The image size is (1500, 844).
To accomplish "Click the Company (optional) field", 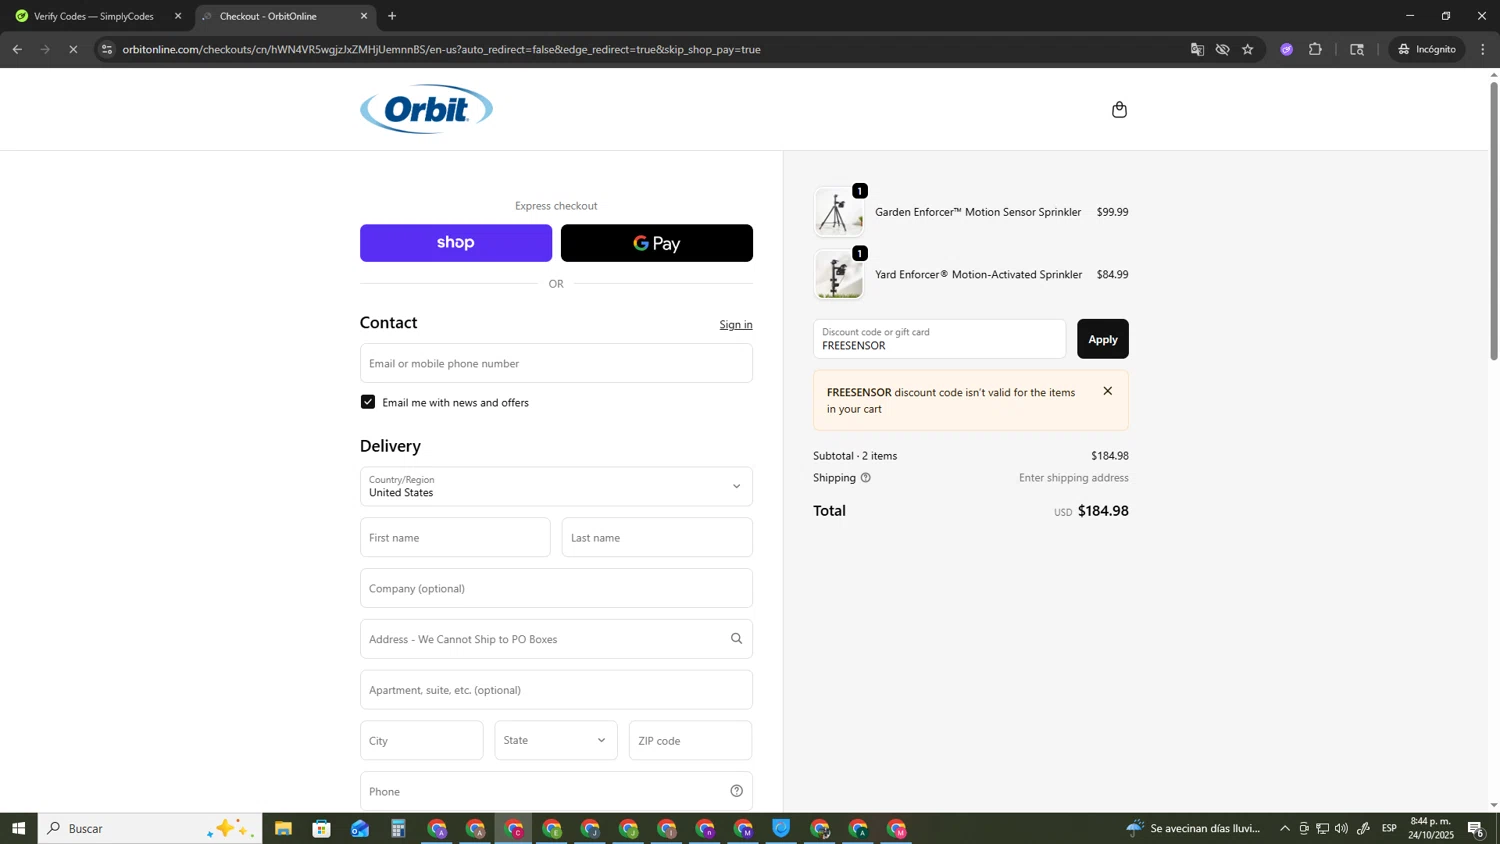I will (556, 588).
